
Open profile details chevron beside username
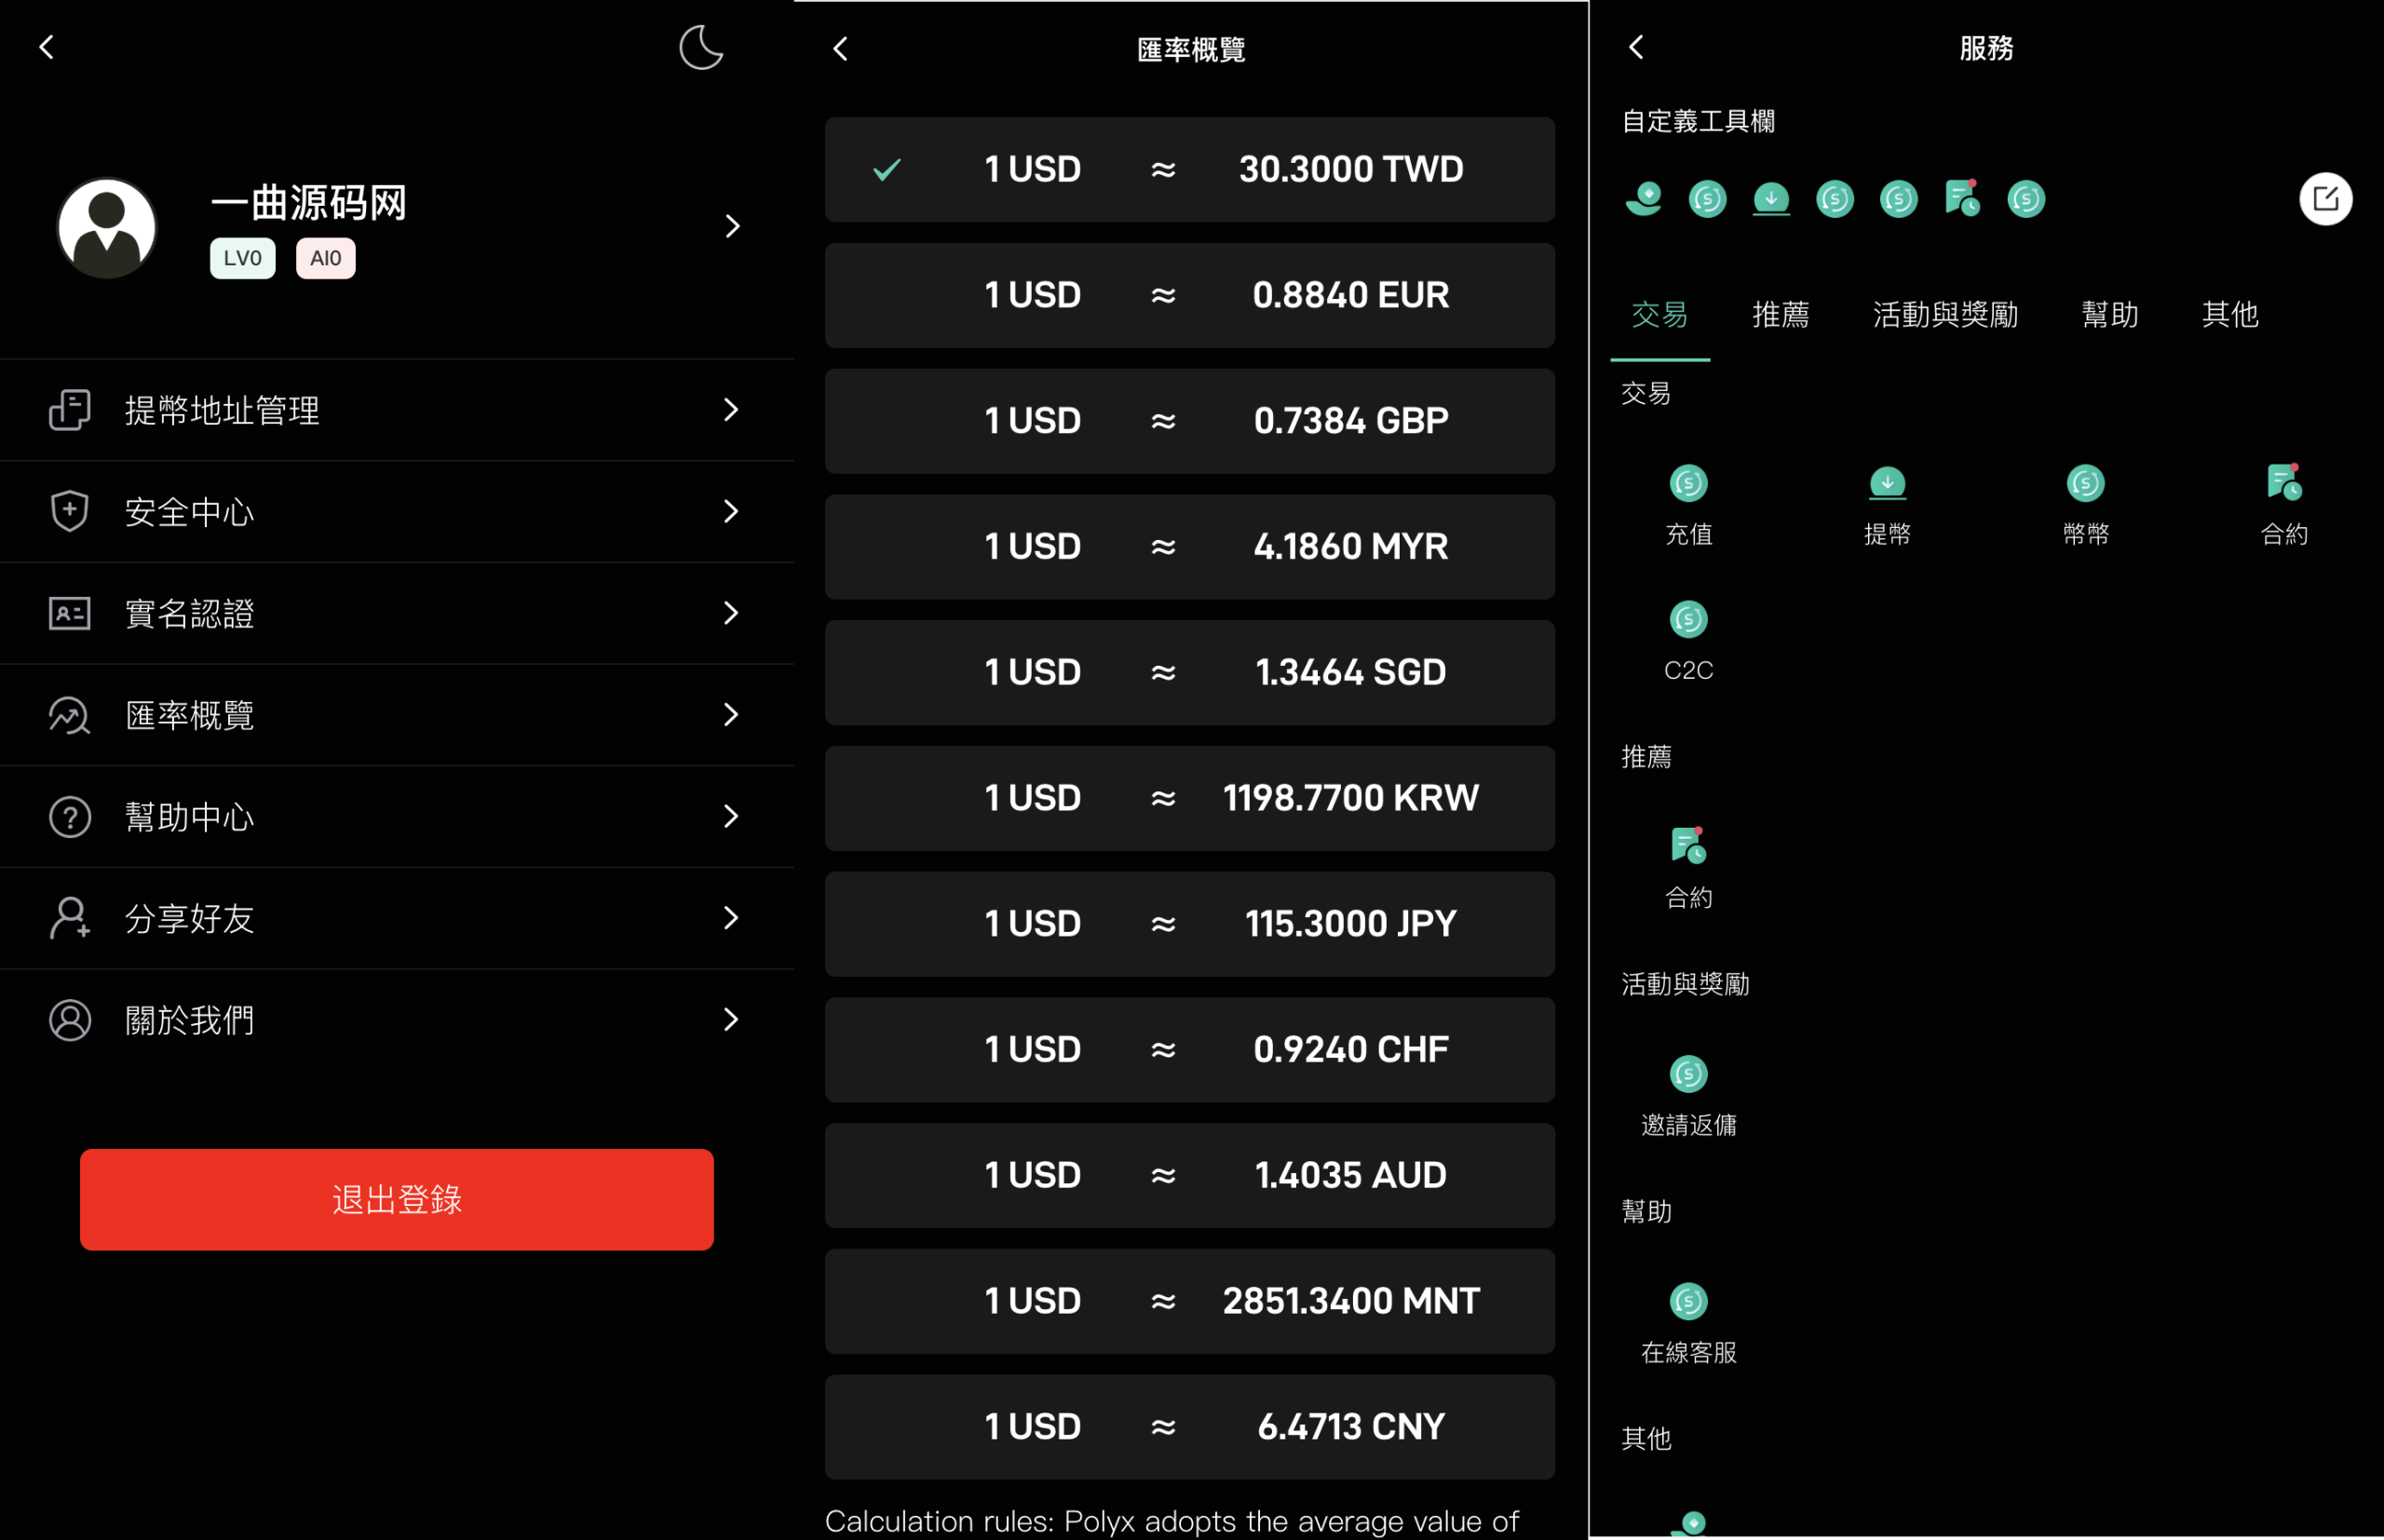pos(732,227)
